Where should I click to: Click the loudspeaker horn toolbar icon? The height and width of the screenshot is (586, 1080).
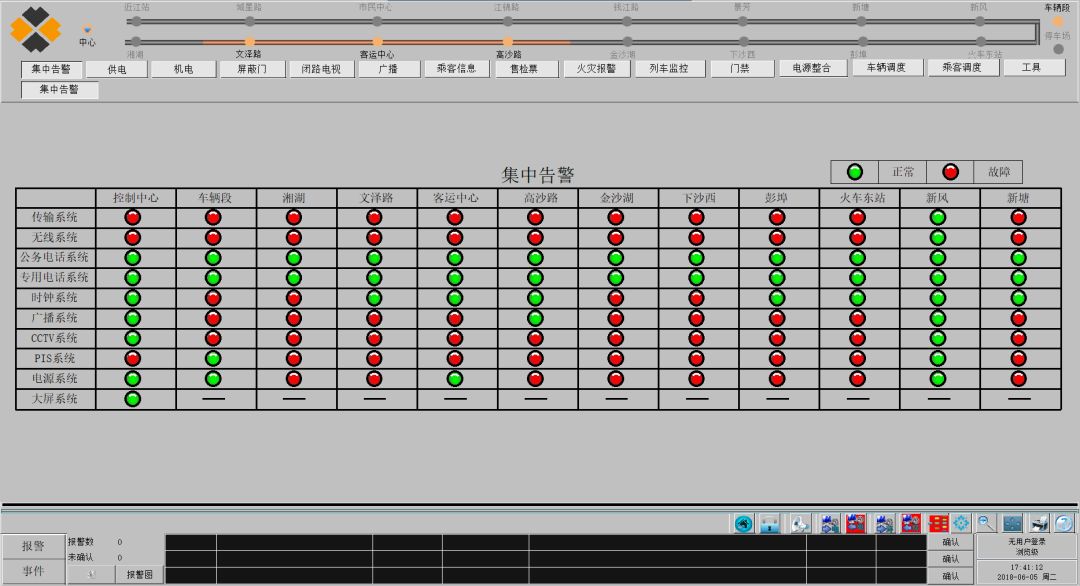point(800,524)
